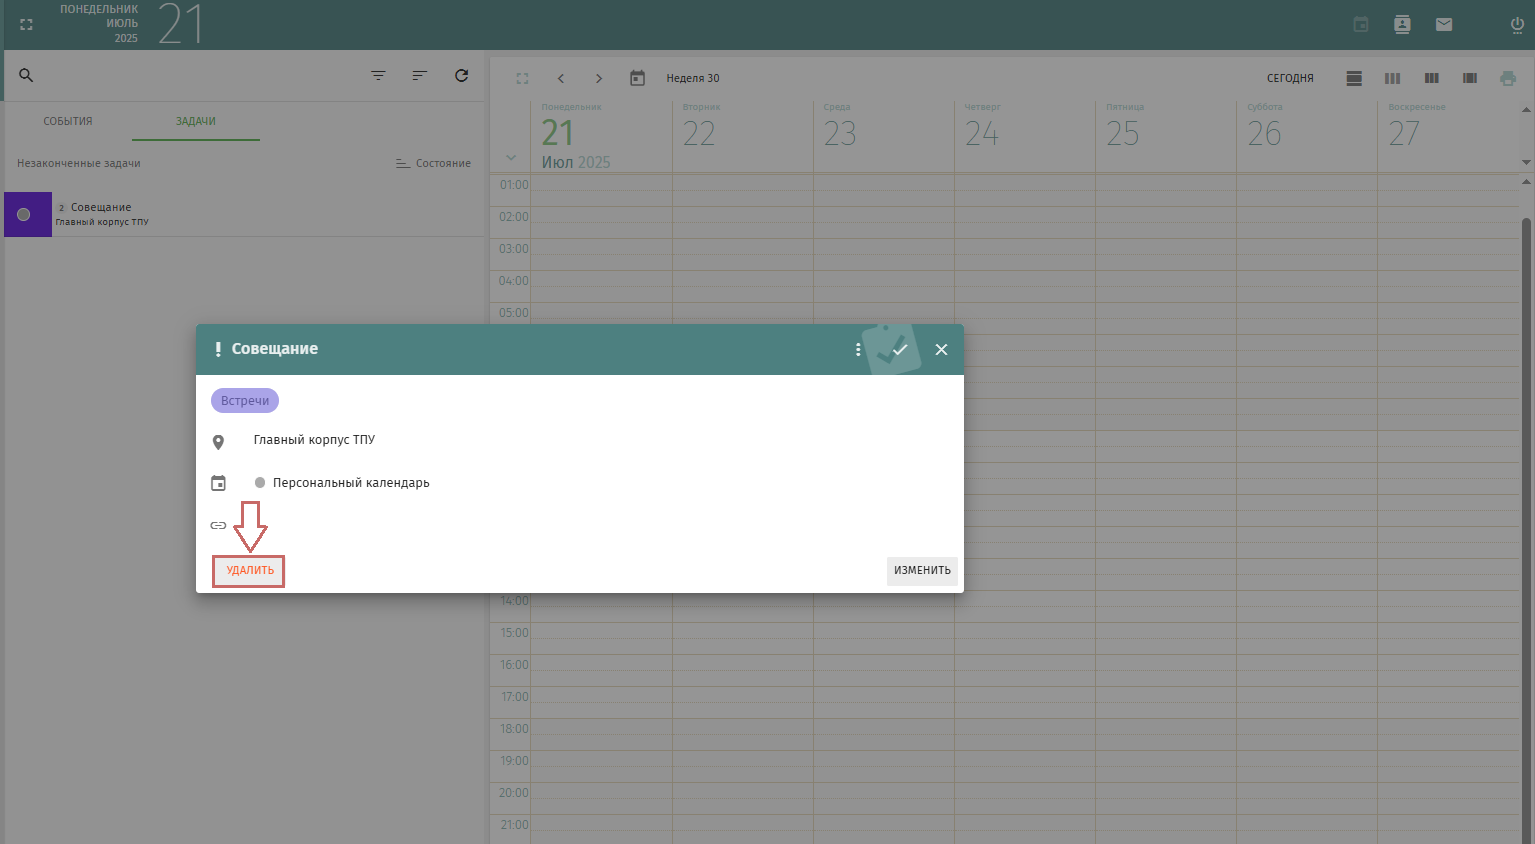Switch to the day view icon

click(1354, 78)
